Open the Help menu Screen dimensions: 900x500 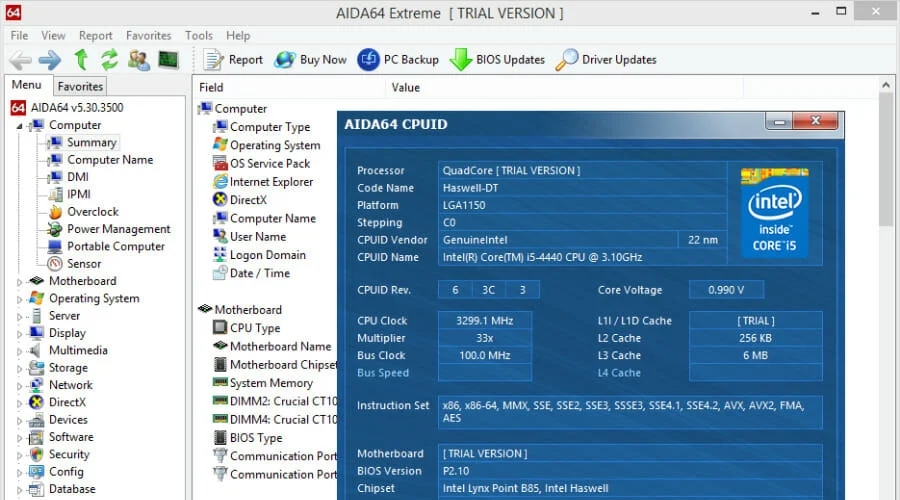pyautogui.click(x=238, y=36)
